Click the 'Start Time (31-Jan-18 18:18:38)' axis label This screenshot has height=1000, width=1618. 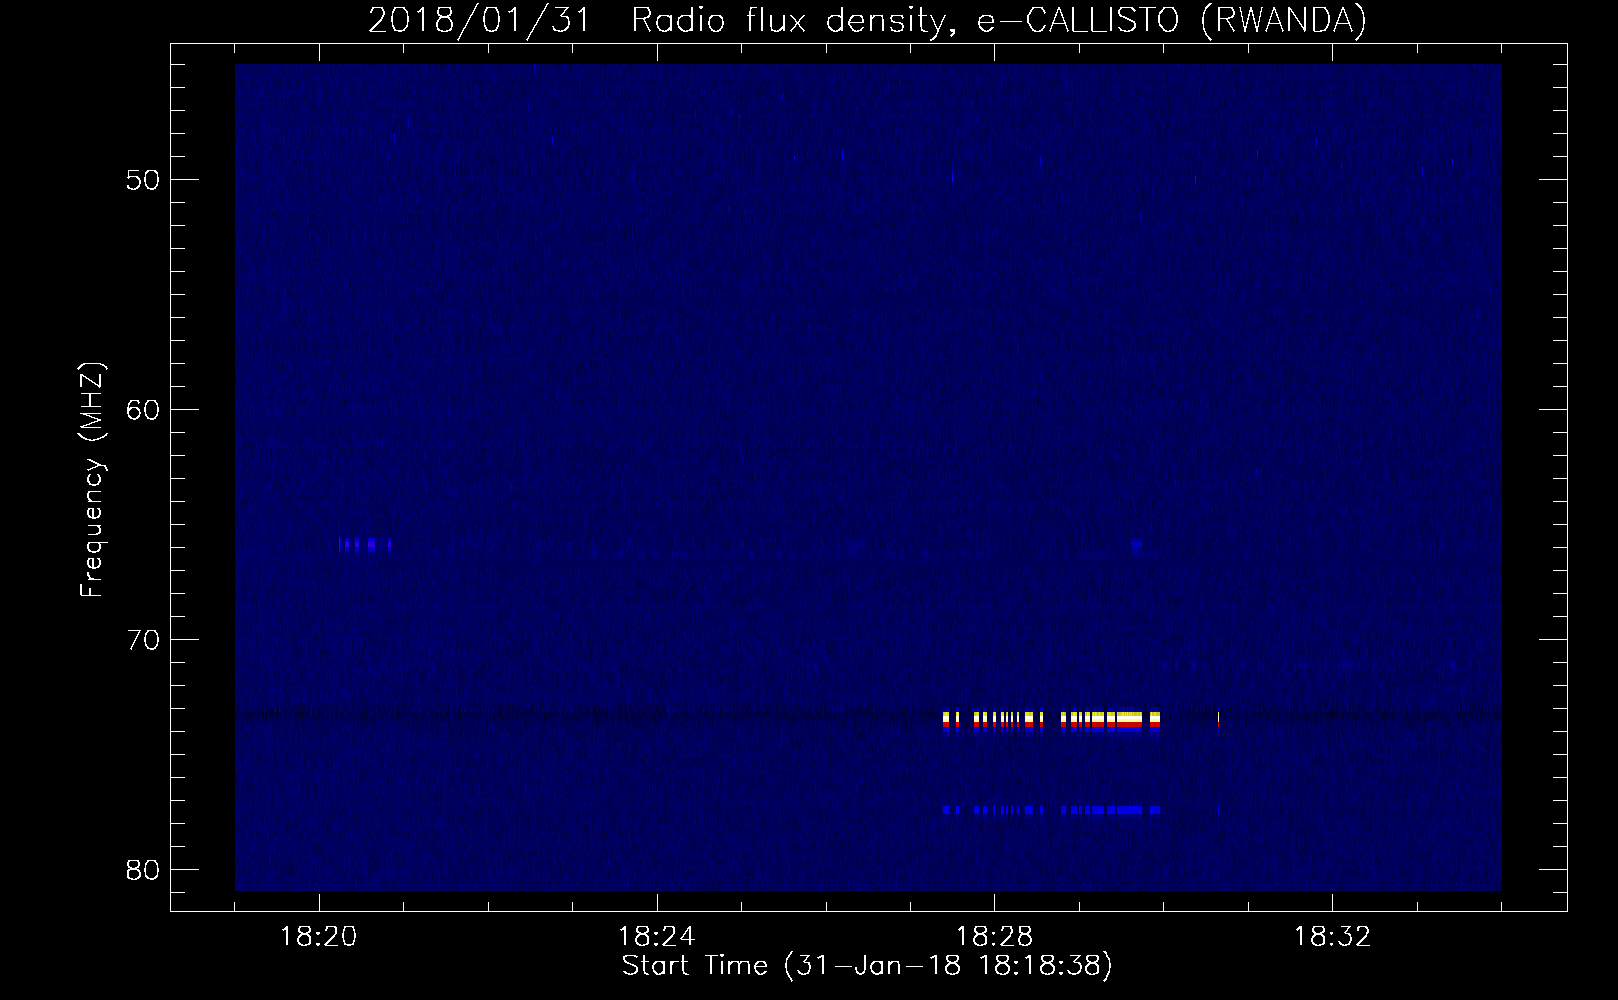point(867,966)
